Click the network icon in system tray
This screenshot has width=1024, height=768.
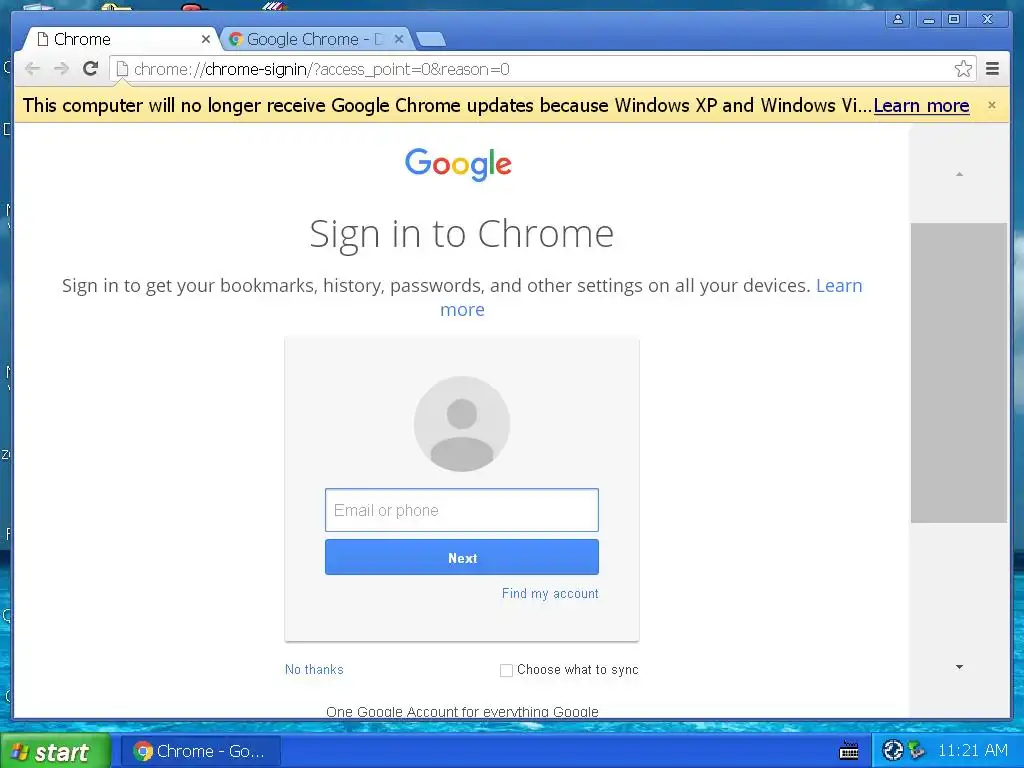point(917,750)
